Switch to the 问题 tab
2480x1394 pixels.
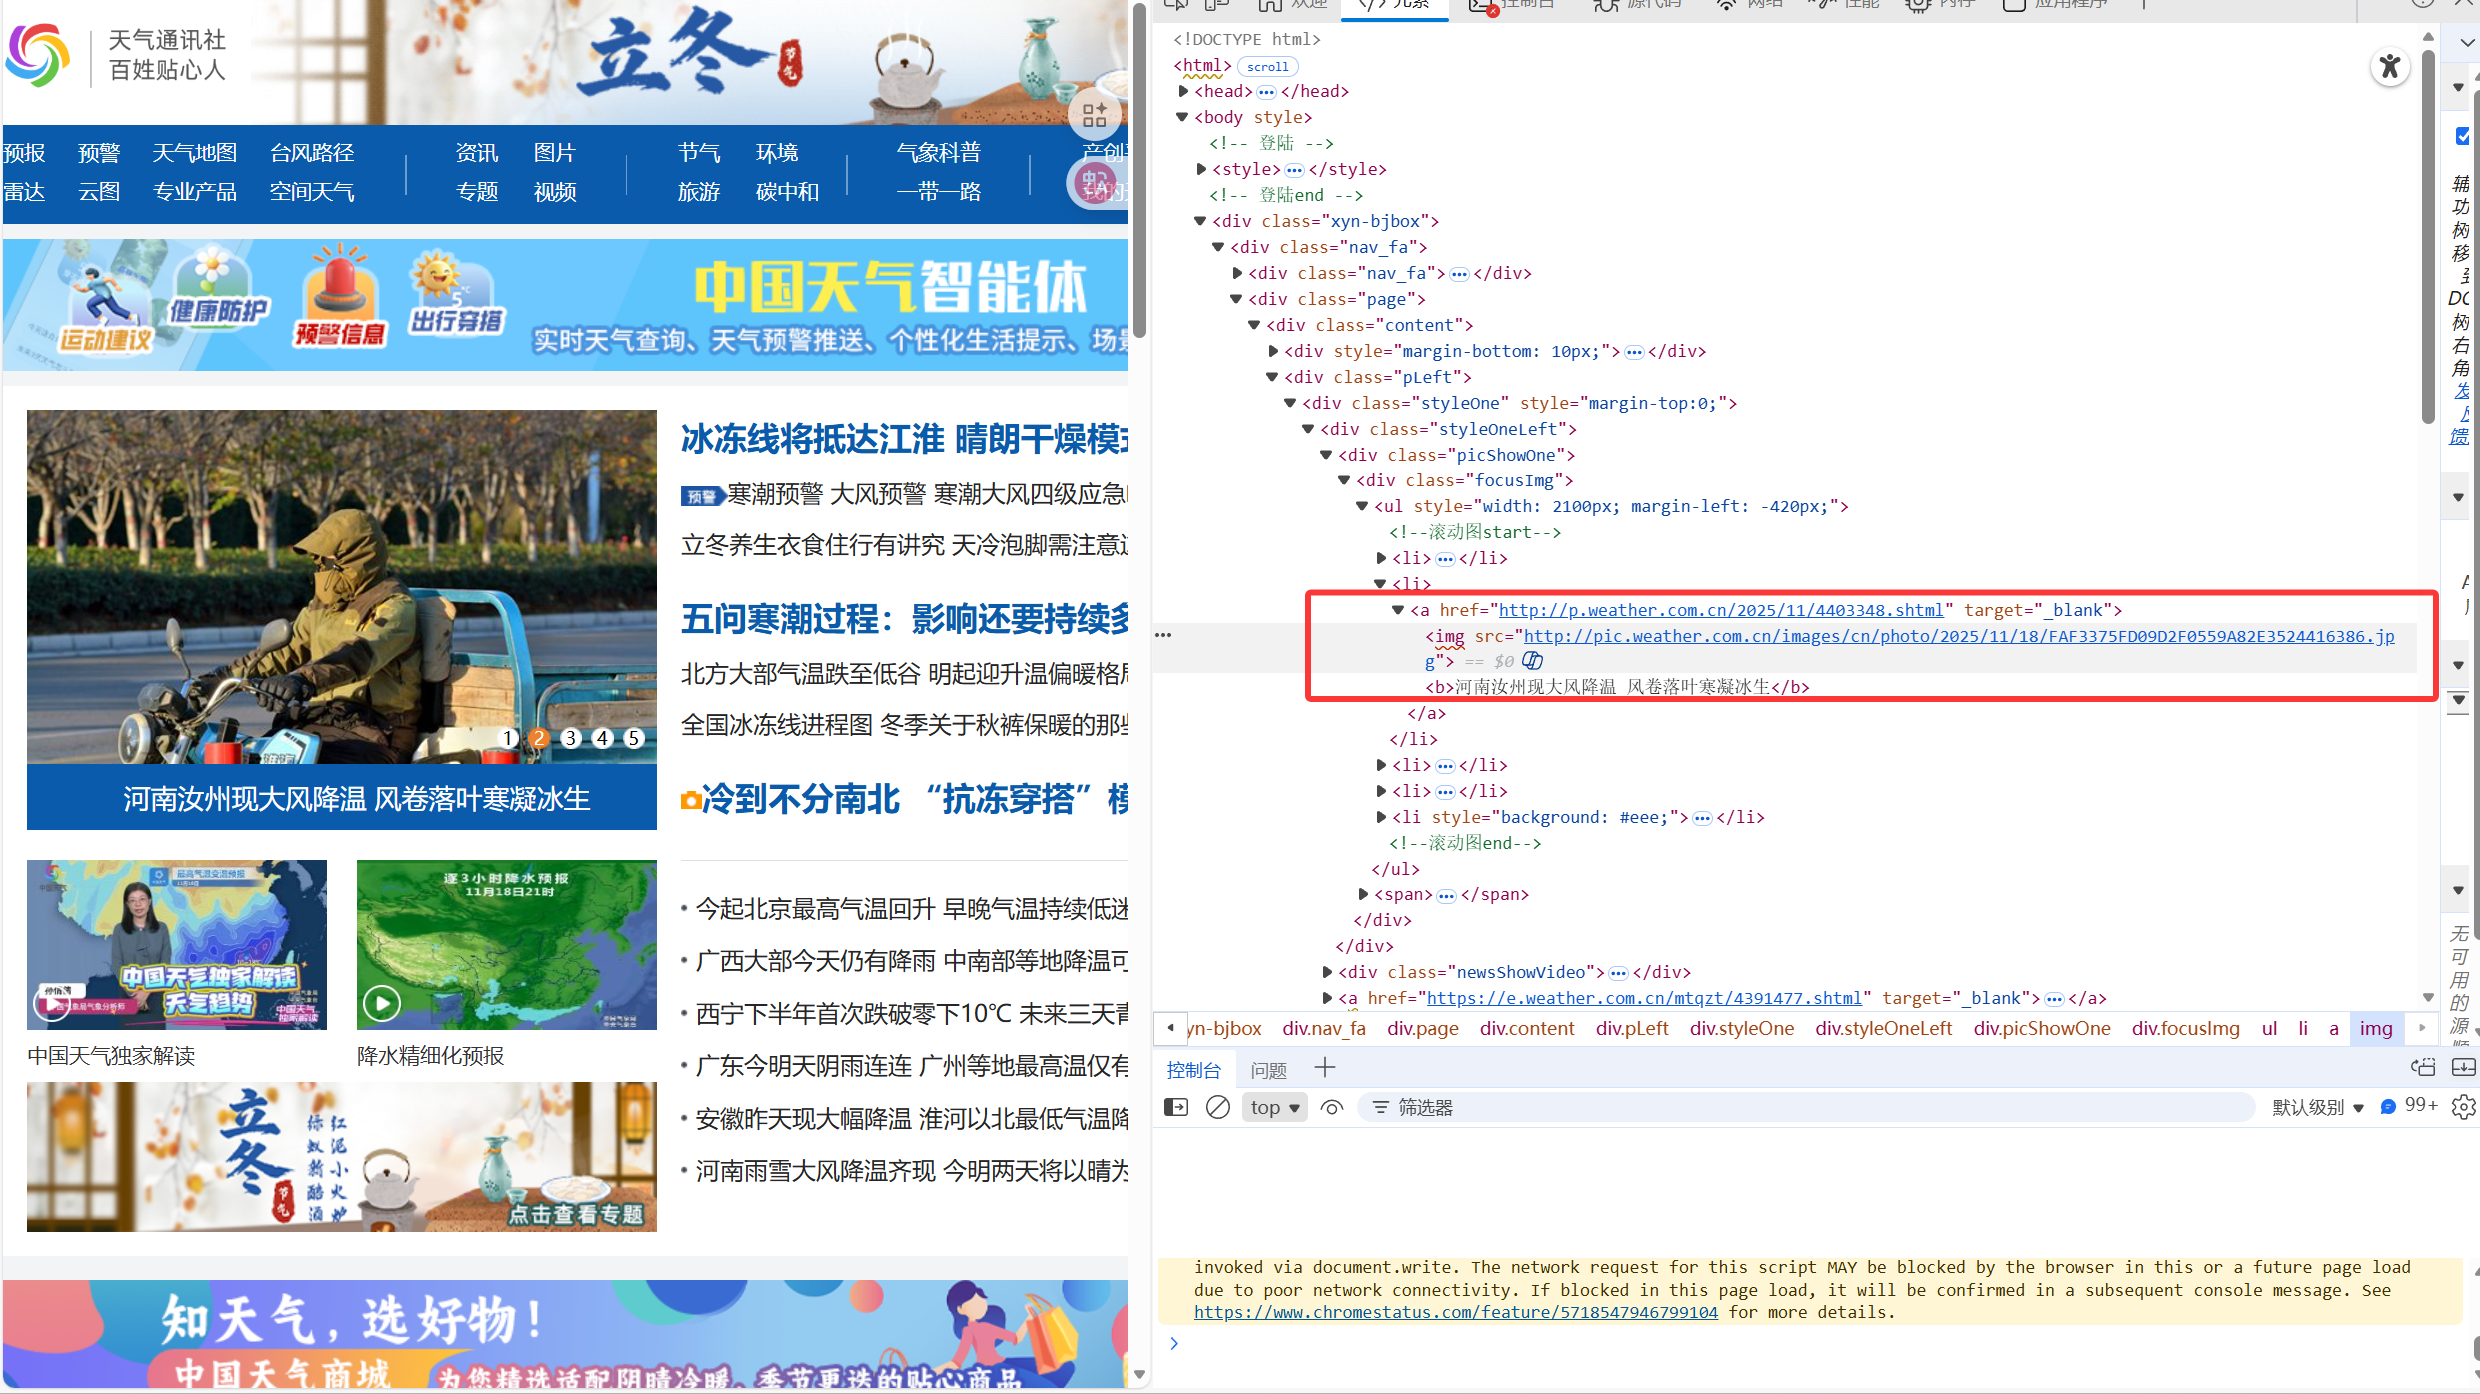click(x=1267, y=1069)
